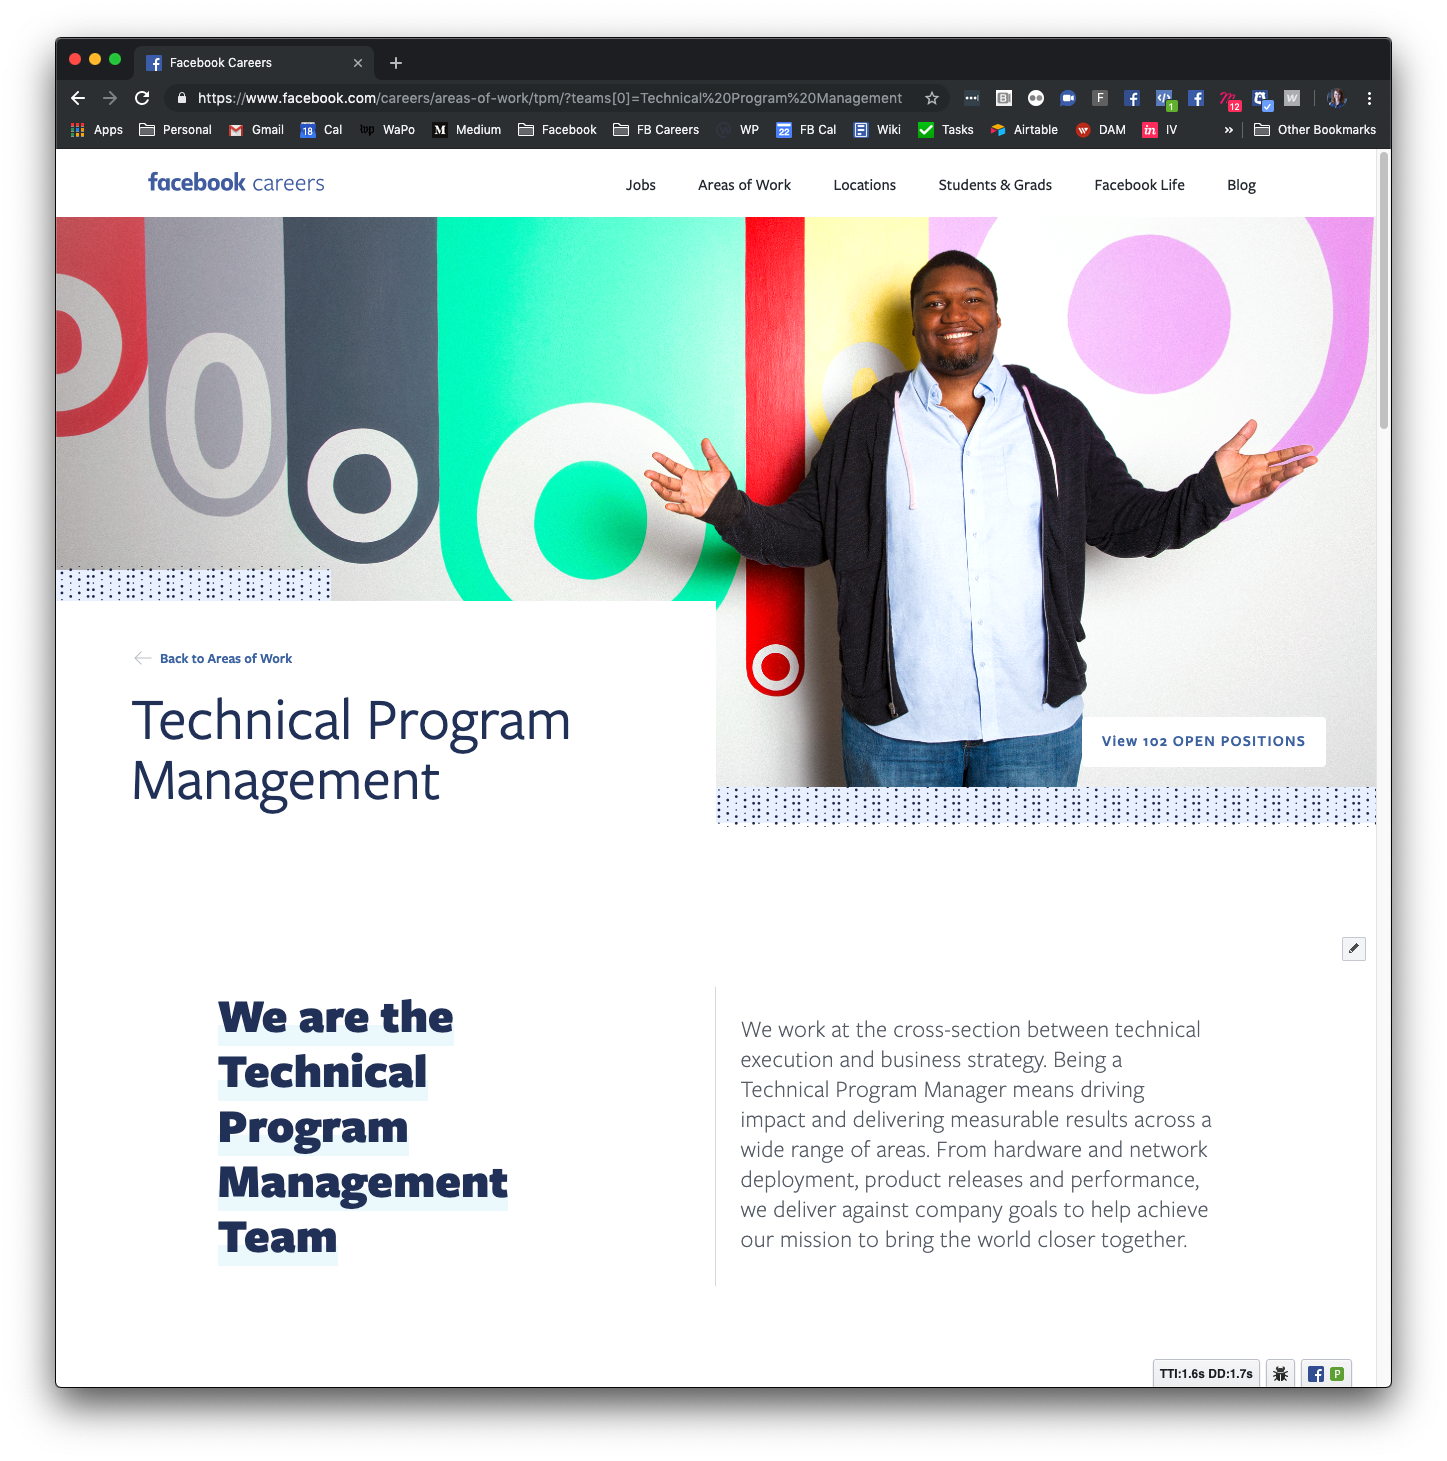Screen dimensions: 1447x1461
Task: Open the extension with three-dots bar icon
Action: tap(972, 98)
